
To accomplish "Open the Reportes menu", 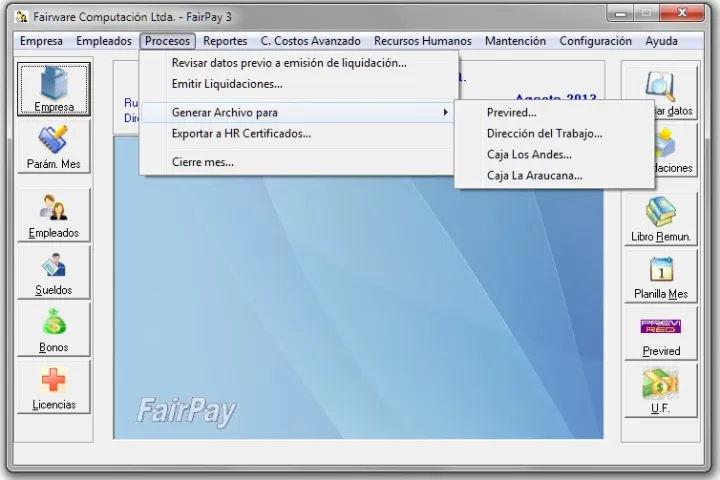I will (225, 41).
